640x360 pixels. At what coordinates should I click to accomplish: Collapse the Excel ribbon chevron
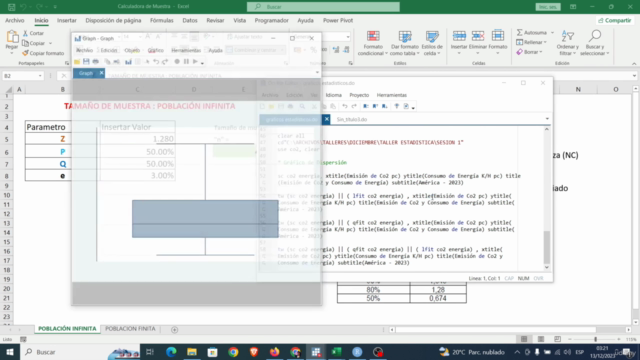click(x=634, y=64)
